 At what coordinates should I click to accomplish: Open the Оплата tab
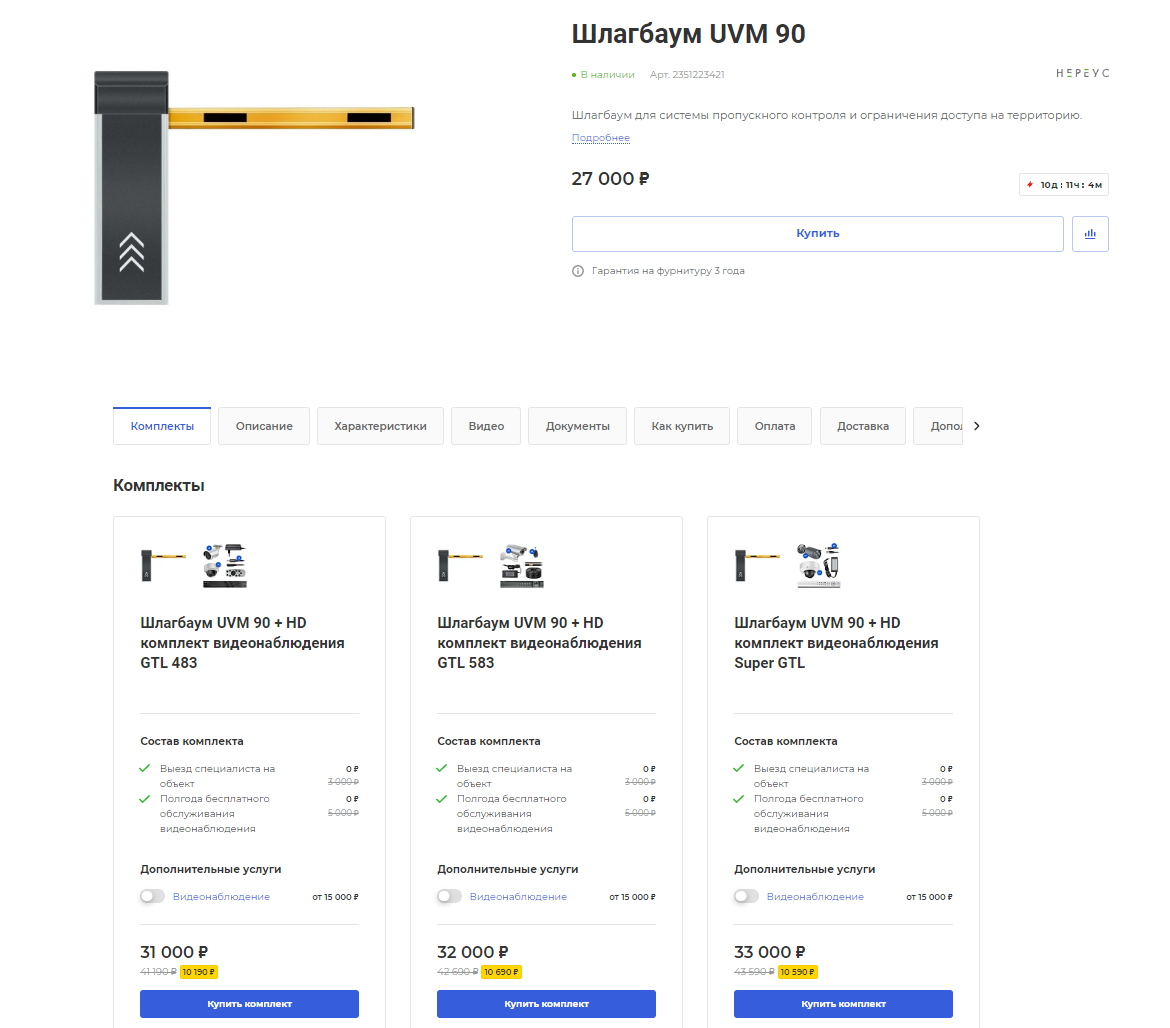(x=775, y=426)
